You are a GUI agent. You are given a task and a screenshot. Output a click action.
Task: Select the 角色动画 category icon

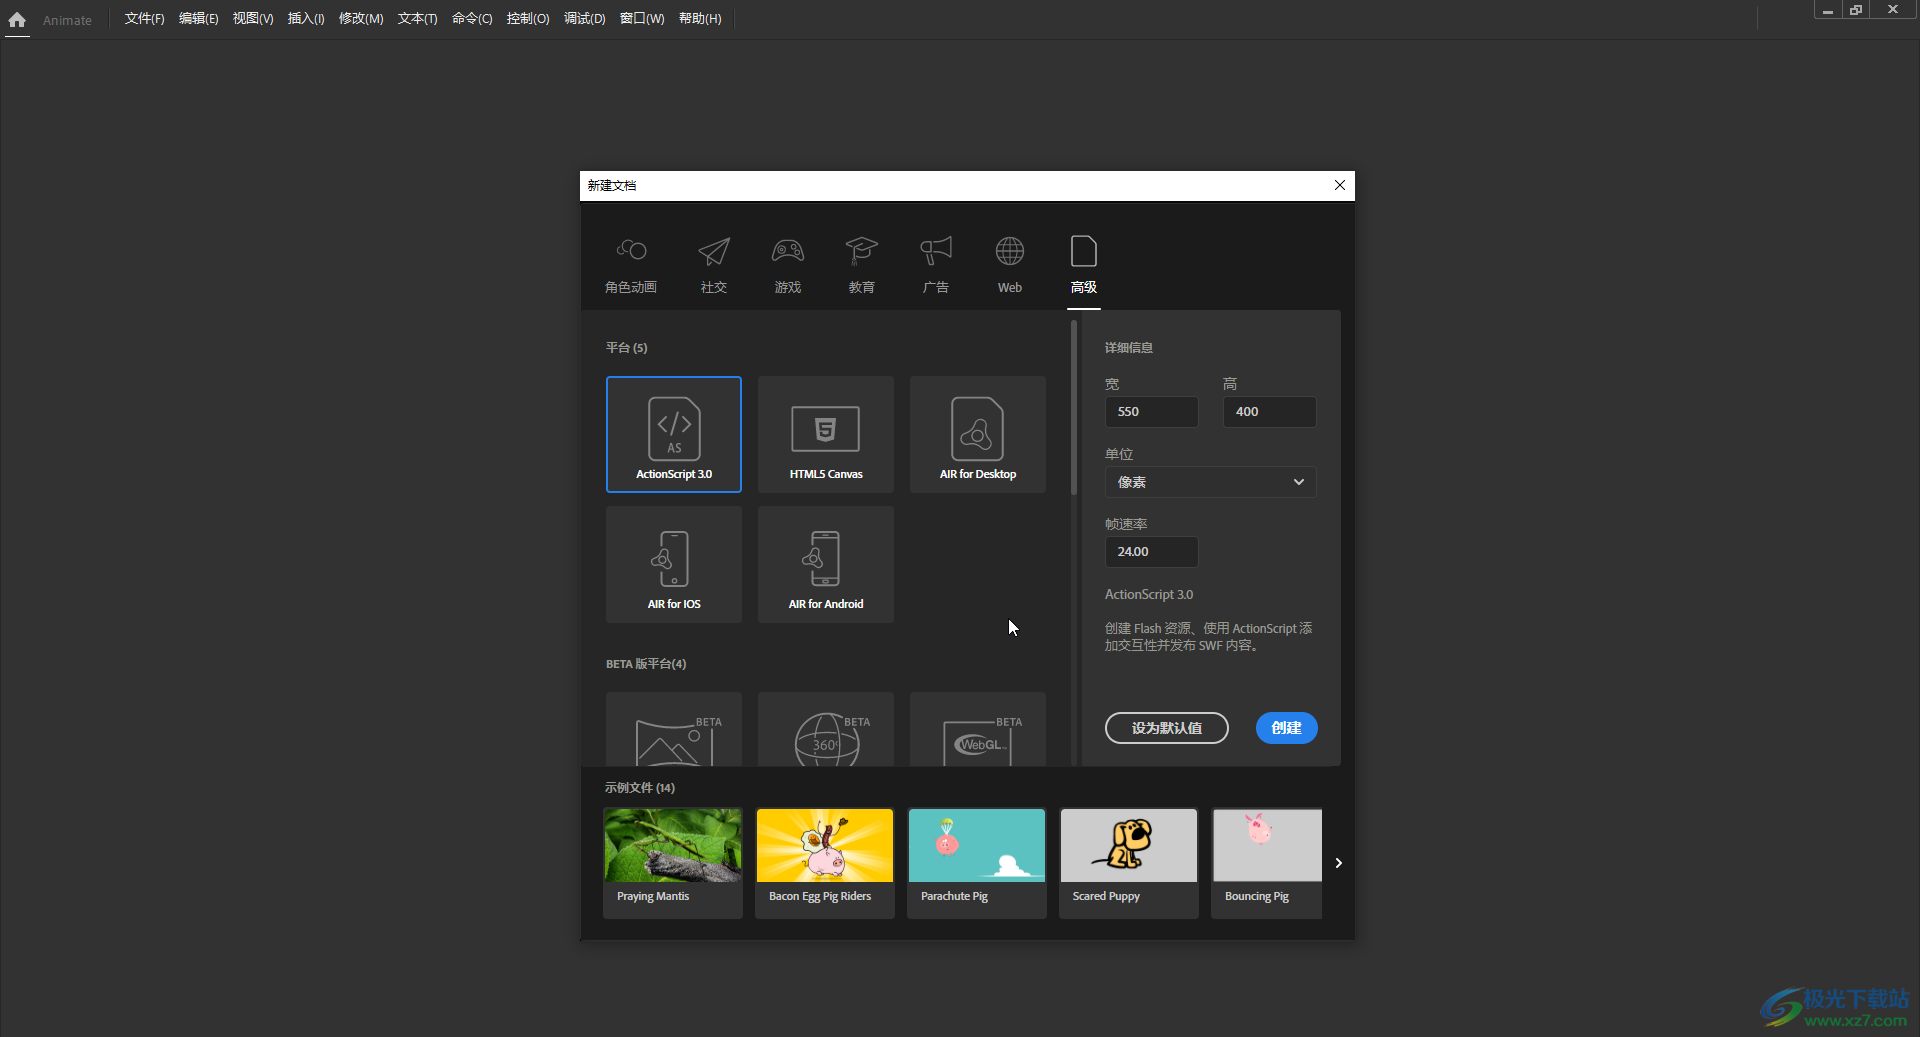click(x=631, y=251)
